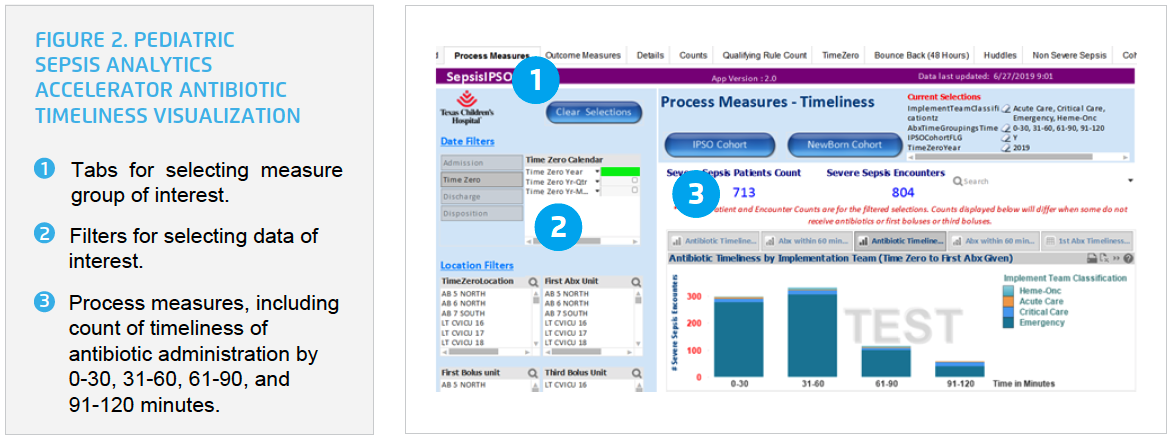This screenshot has height=438, width=1173.
Task: Switch to the Process Measures tab
Action: [491, 55]
